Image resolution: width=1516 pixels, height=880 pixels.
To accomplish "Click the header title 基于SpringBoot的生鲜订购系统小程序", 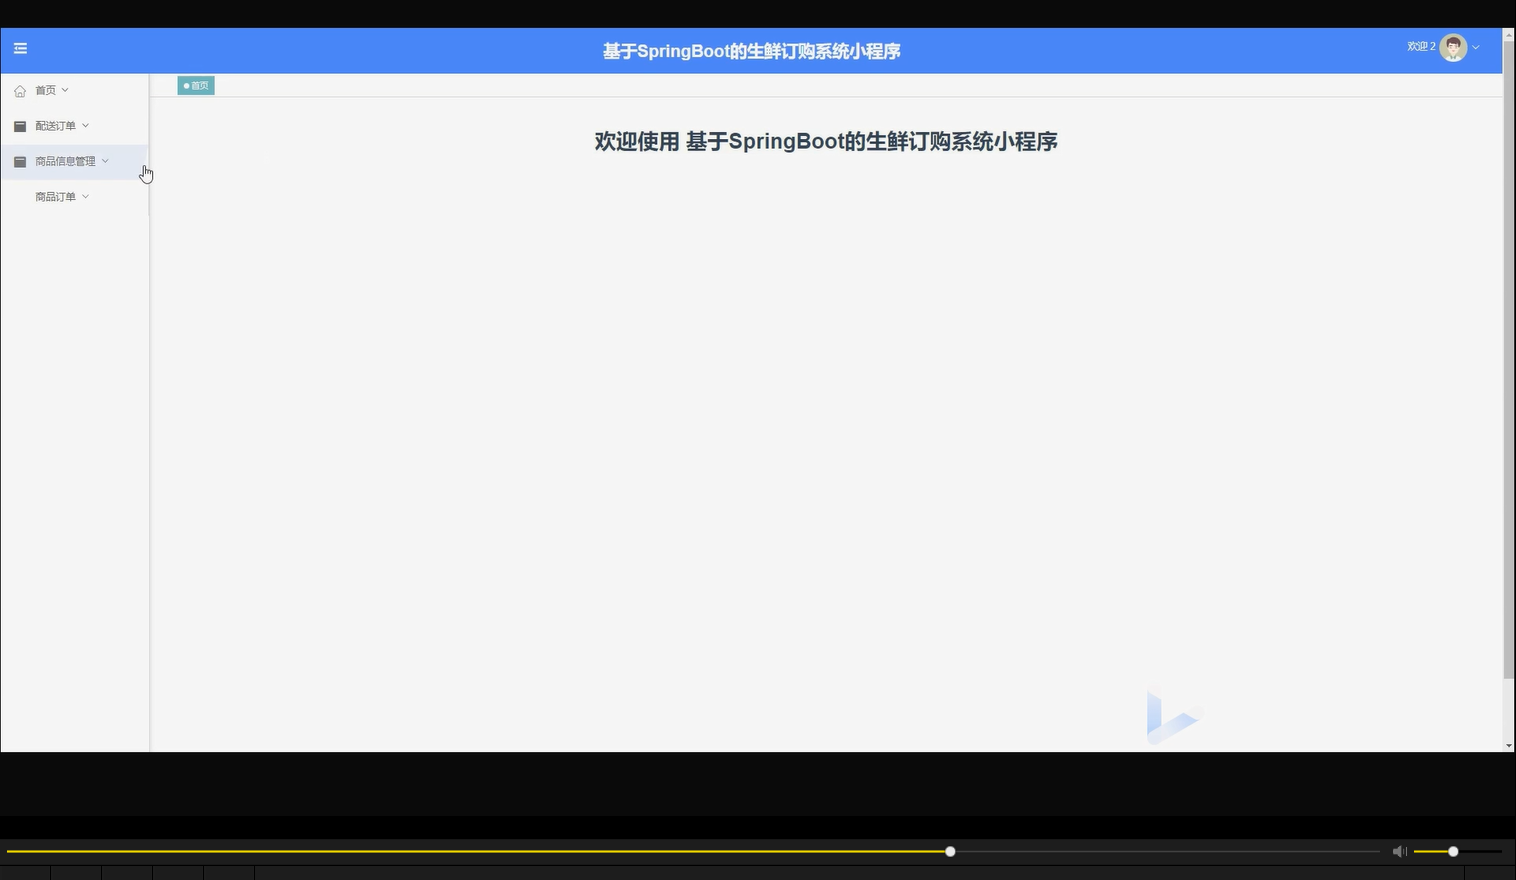I will [x=752, y=51].
